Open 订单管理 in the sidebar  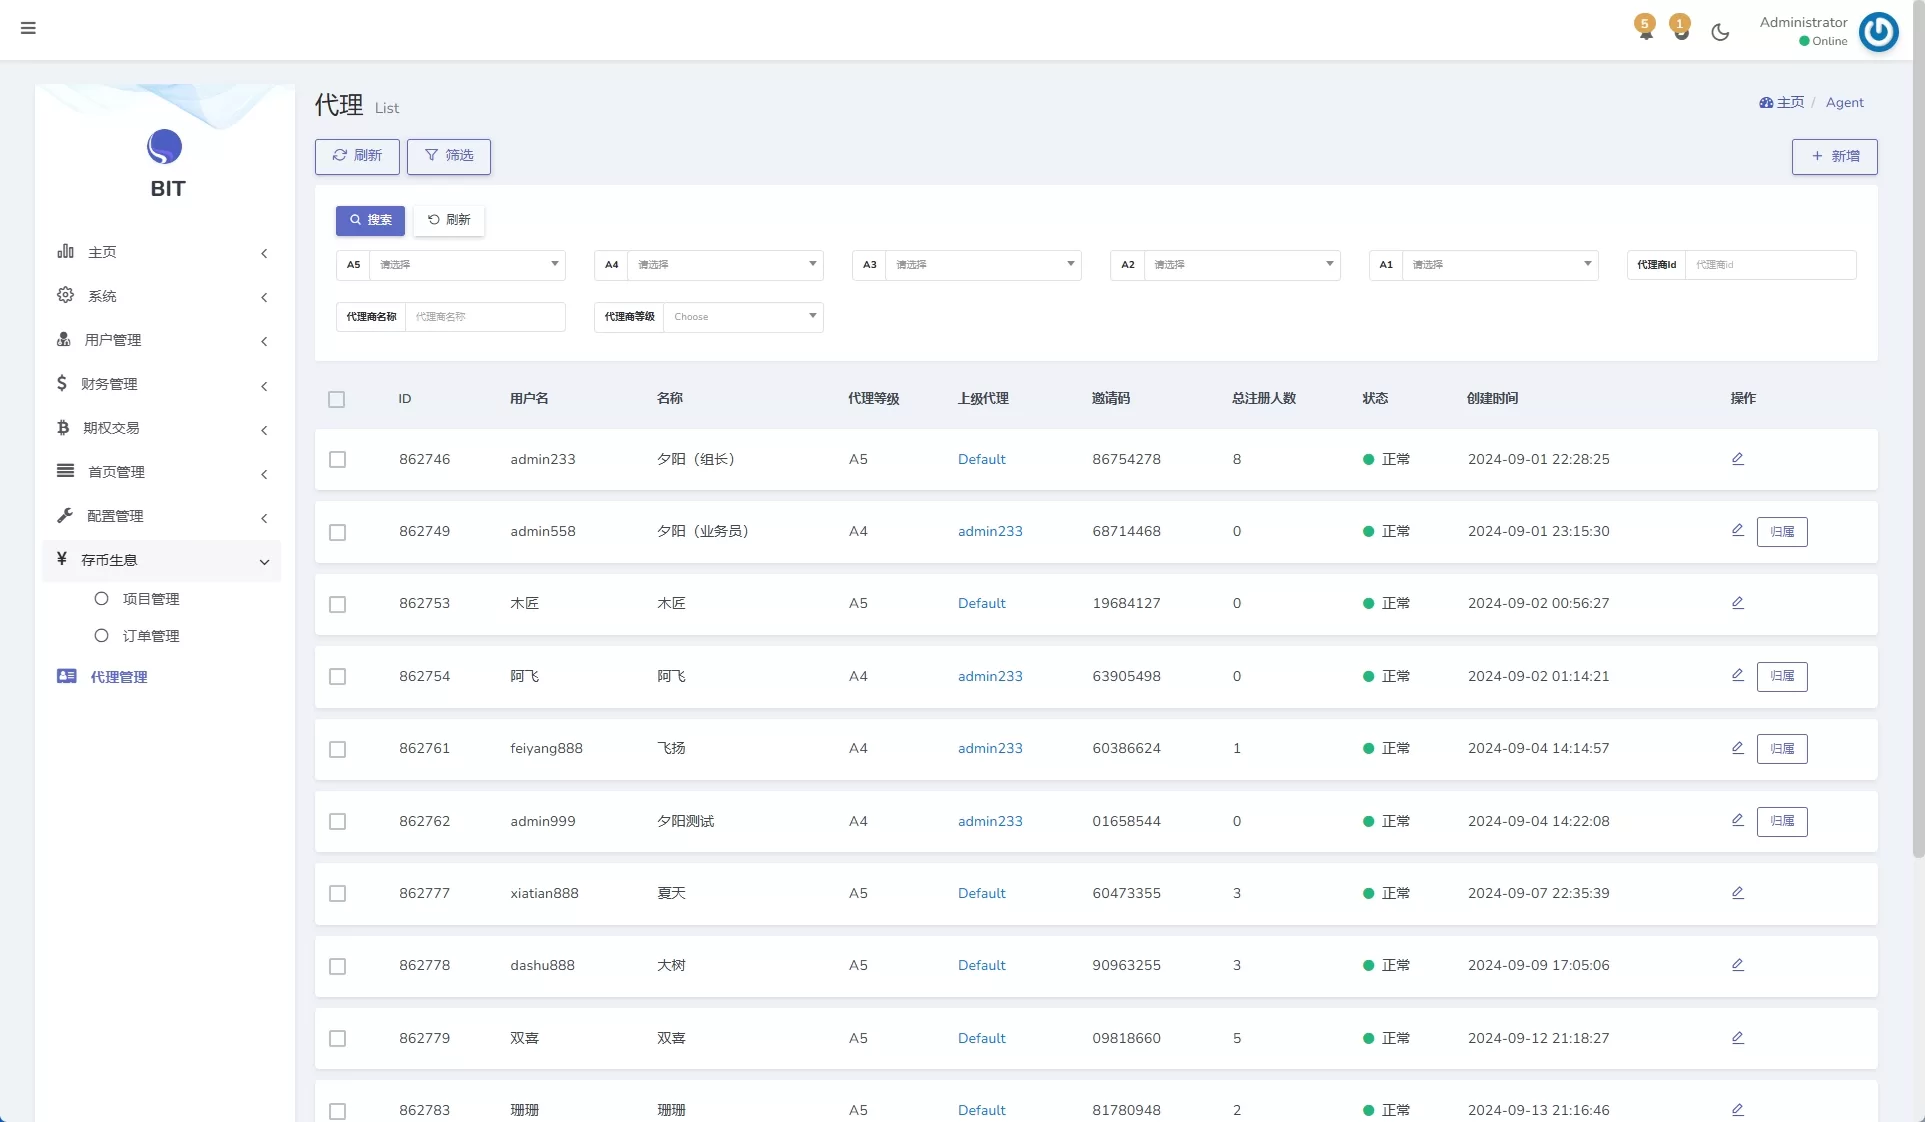[x=150, y=636]
